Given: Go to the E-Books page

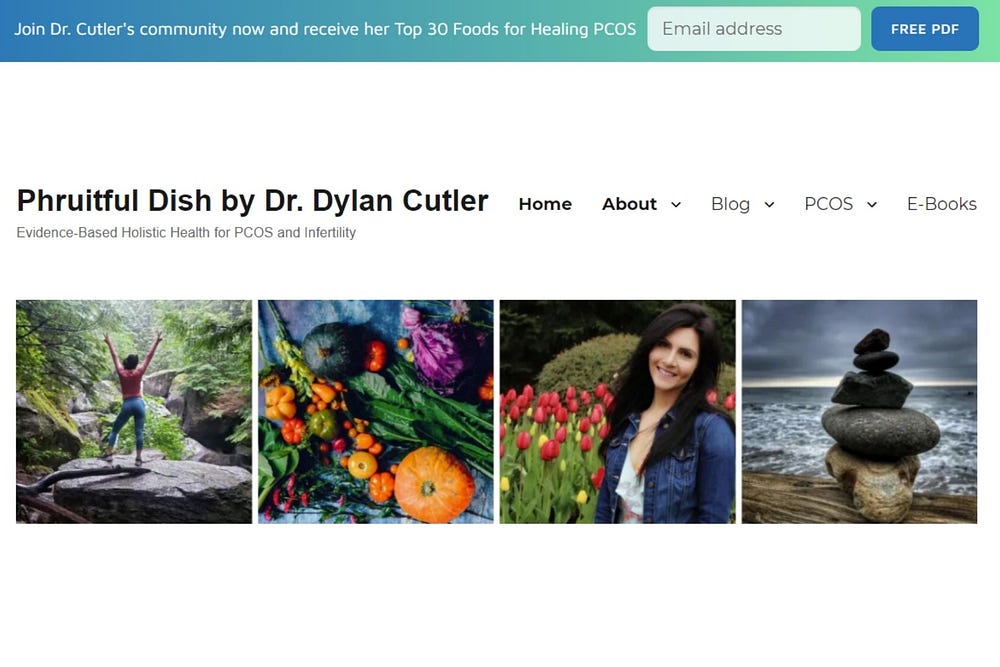Looking at the screenshot, I should (942, 204).
